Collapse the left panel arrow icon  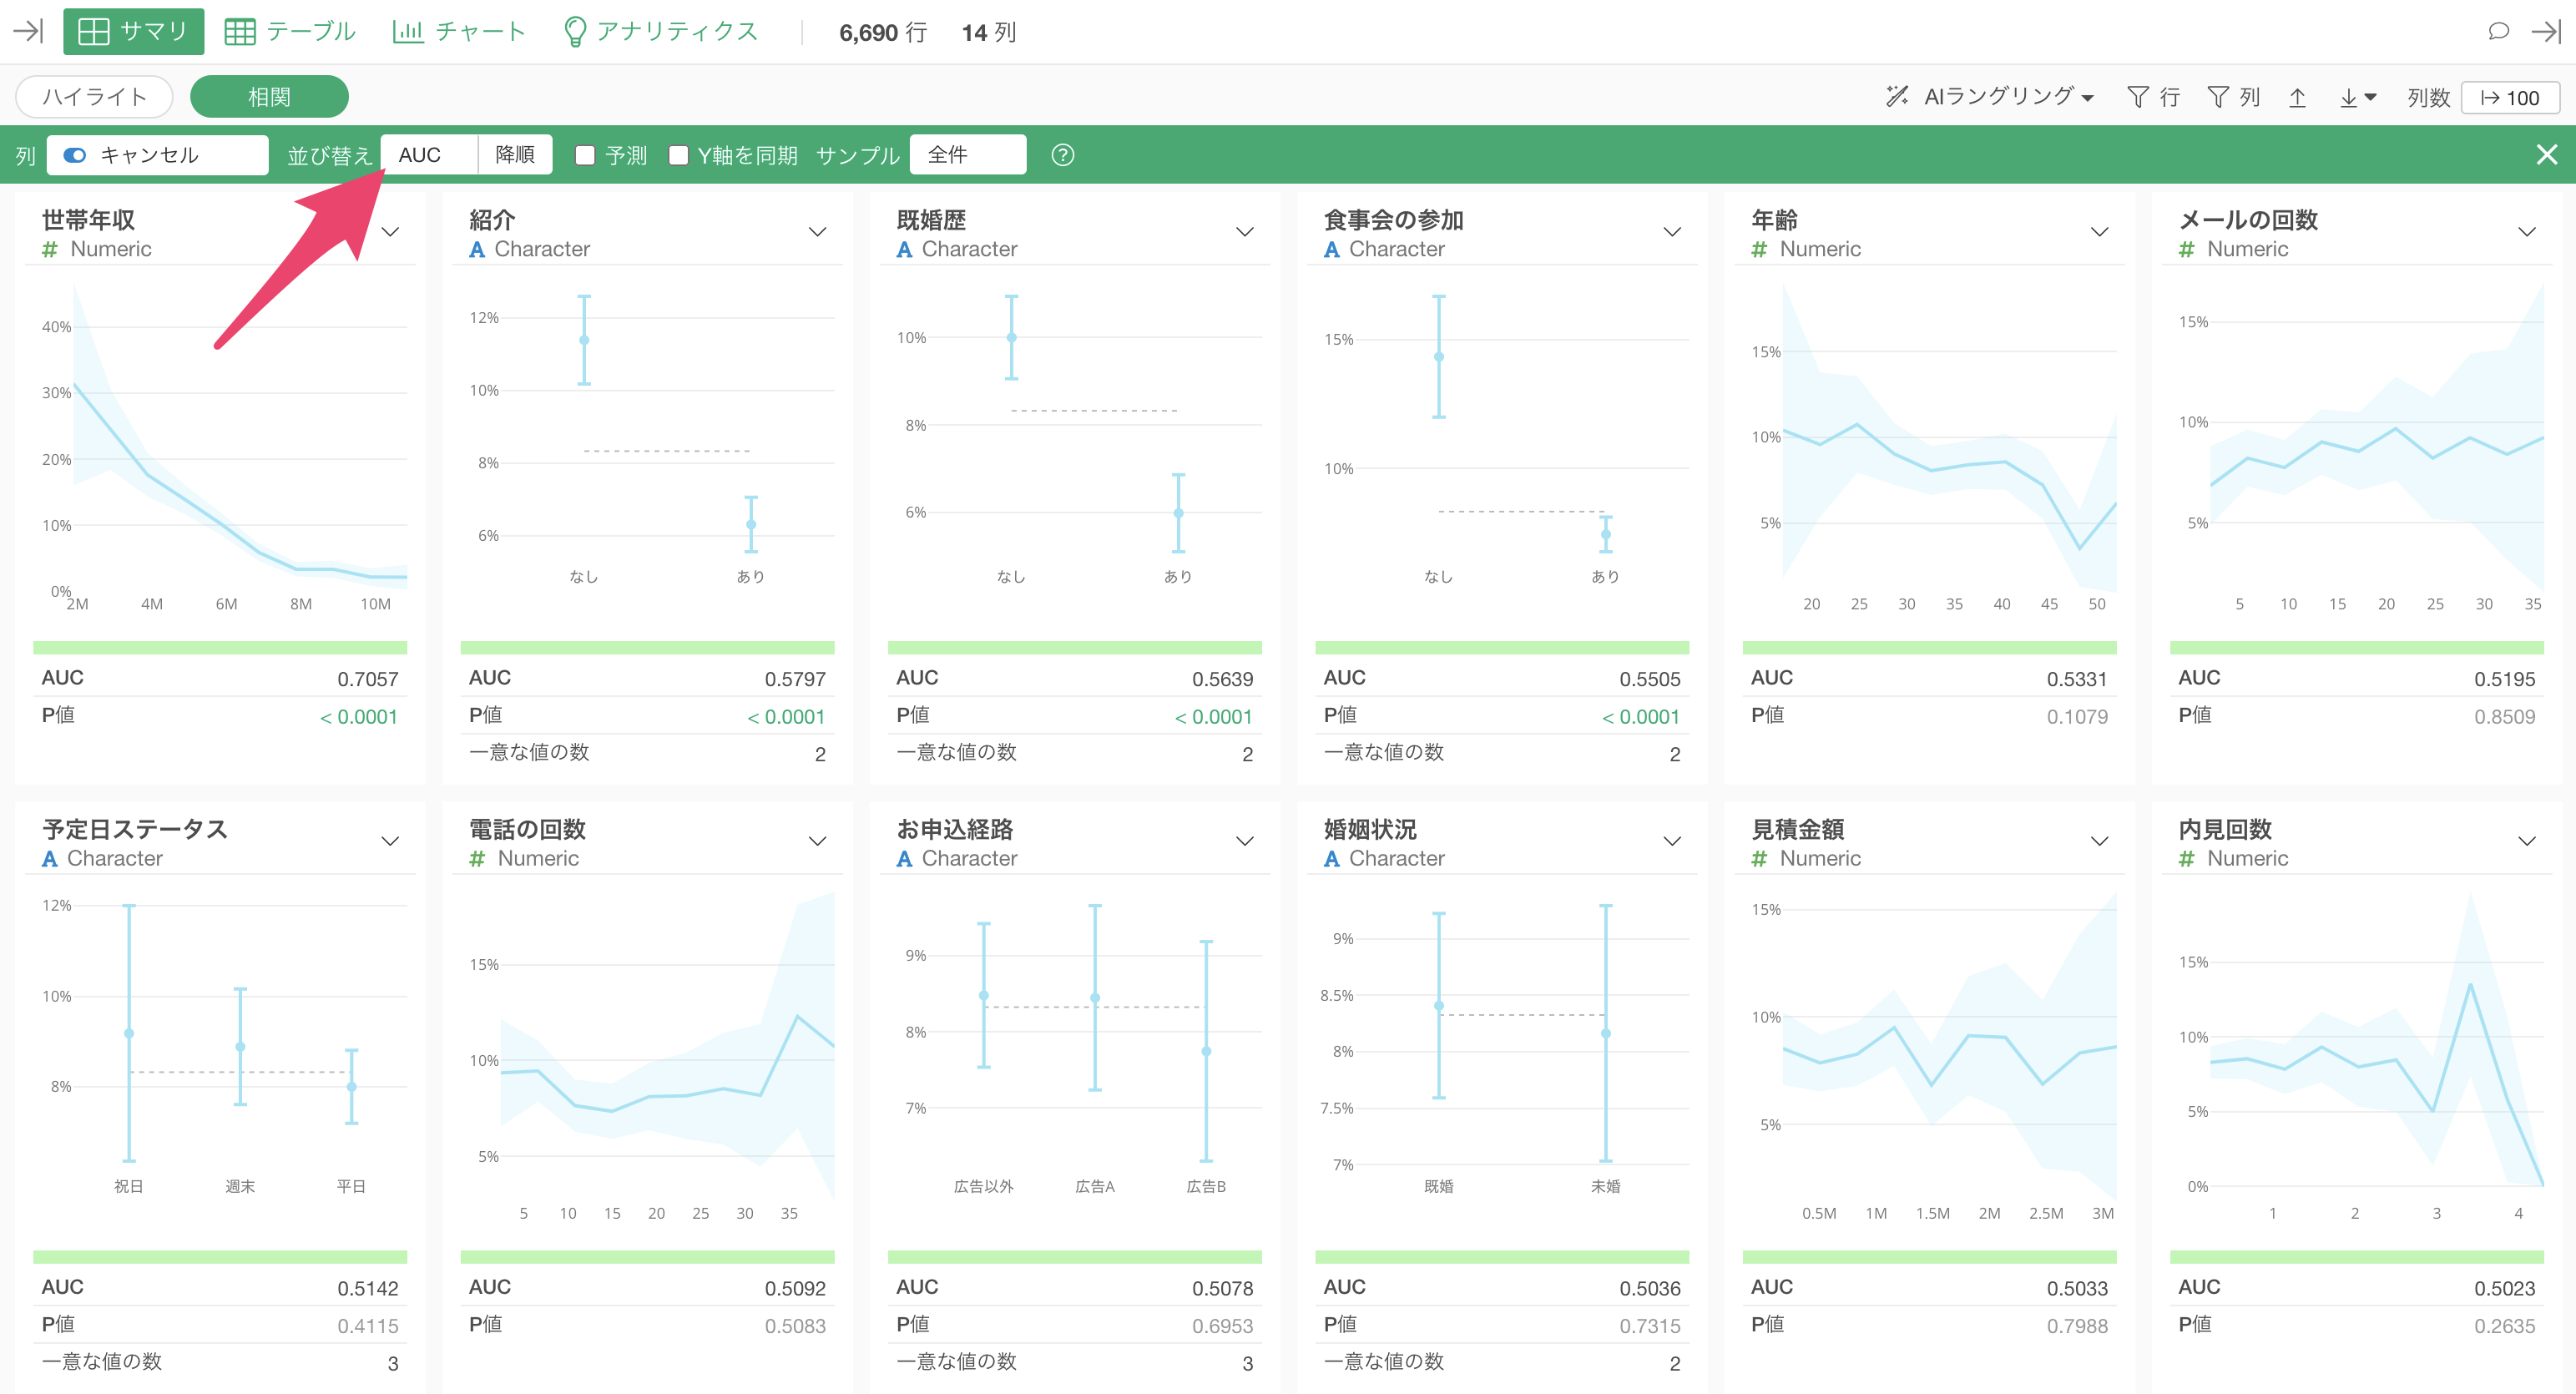click(28, 31)
